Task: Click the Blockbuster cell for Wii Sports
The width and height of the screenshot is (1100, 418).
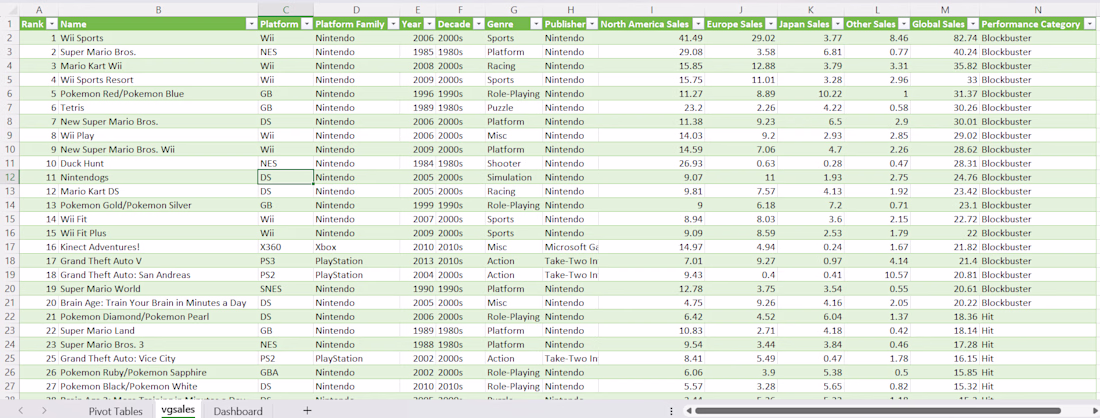Action: (x=1038, y=38)
